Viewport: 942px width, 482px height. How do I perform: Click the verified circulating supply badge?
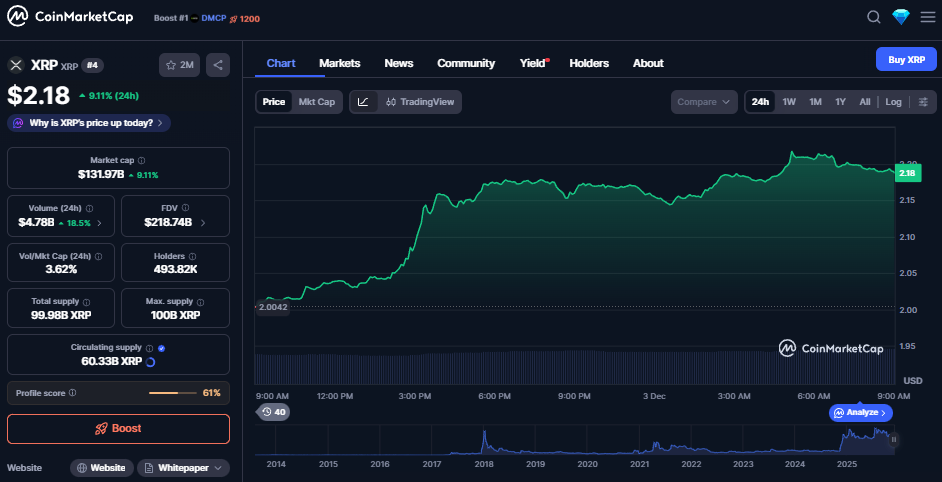[x=162, y=347]
